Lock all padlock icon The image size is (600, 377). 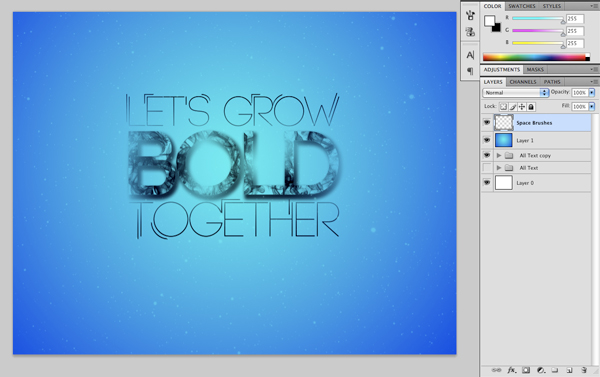pyautogui.click(x=531, y=107)
